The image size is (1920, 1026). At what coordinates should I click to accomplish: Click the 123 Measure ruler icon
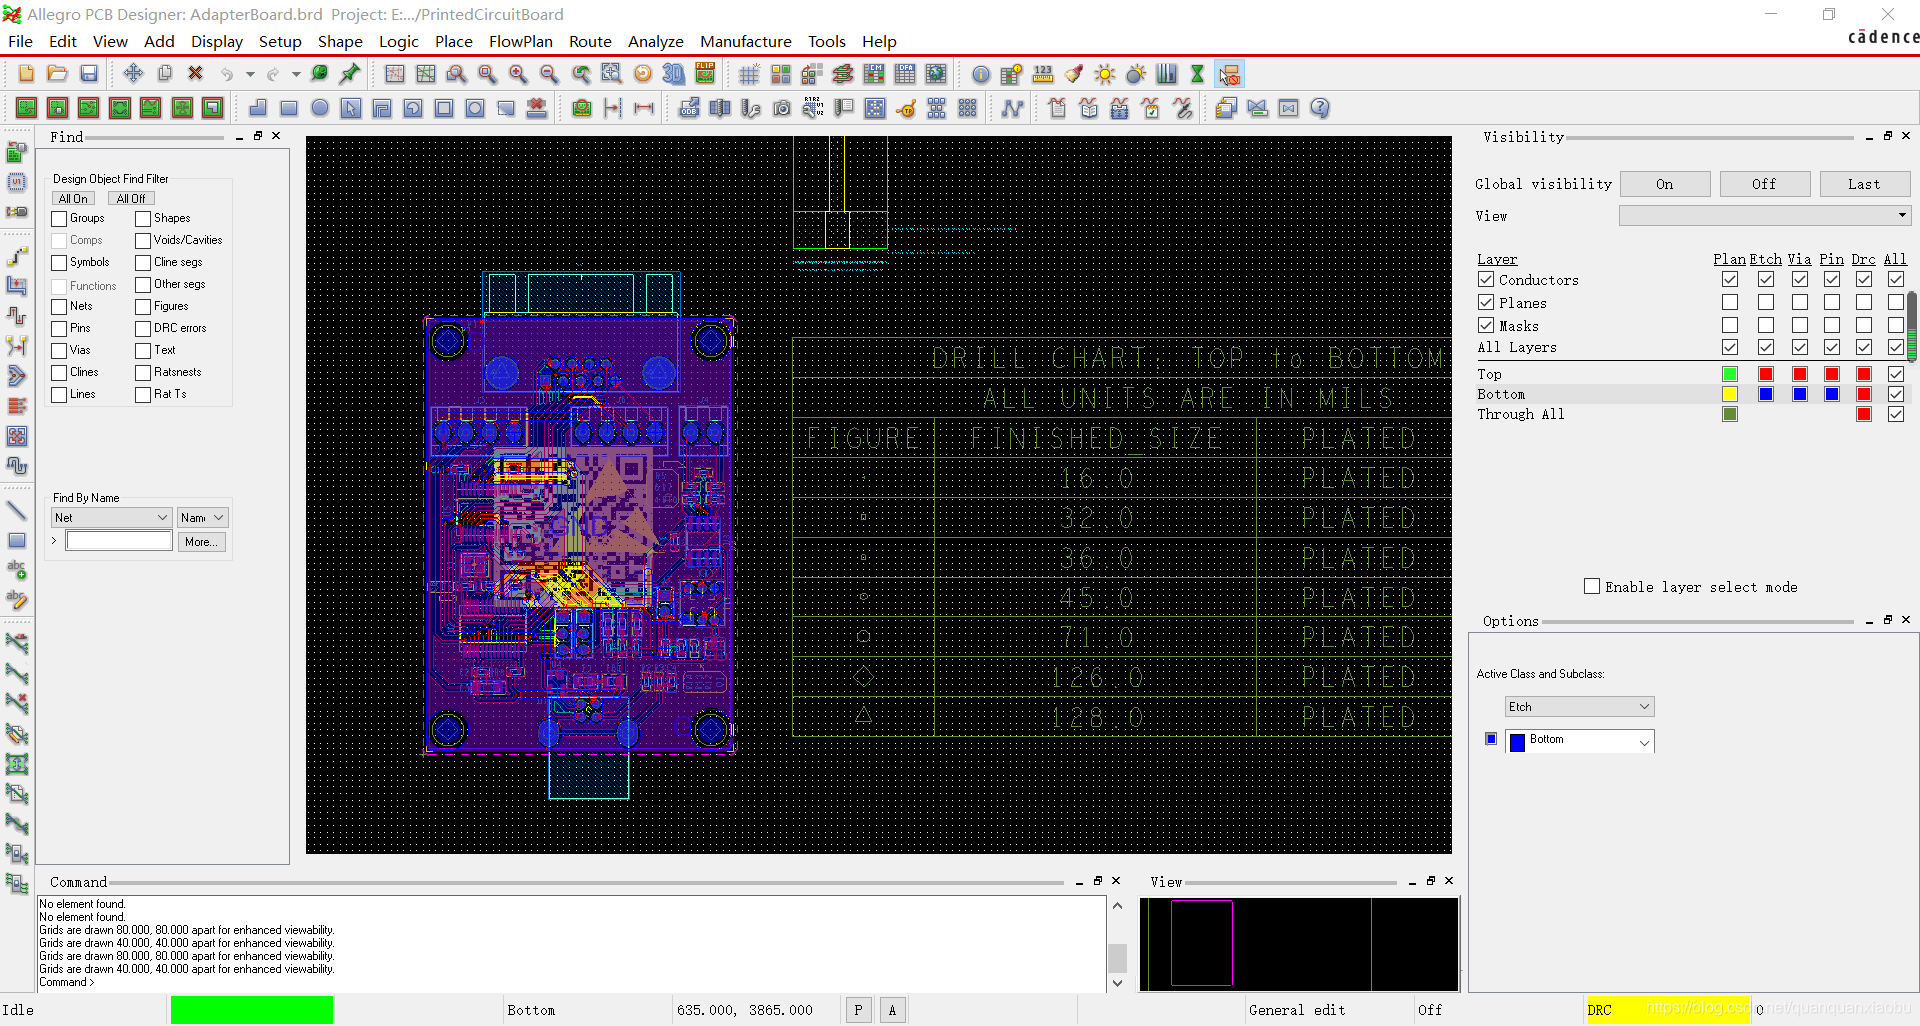click(1043, 74)
